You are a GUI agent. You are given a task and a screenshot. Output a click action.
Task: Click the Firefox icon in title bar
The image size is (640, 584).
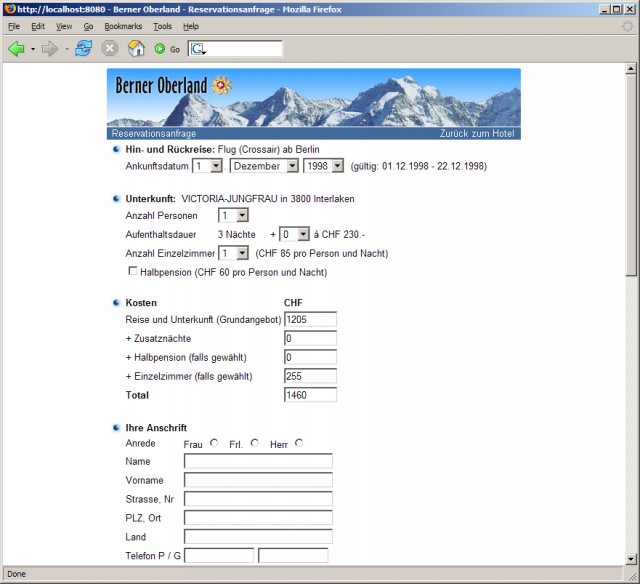click(10, 9)
